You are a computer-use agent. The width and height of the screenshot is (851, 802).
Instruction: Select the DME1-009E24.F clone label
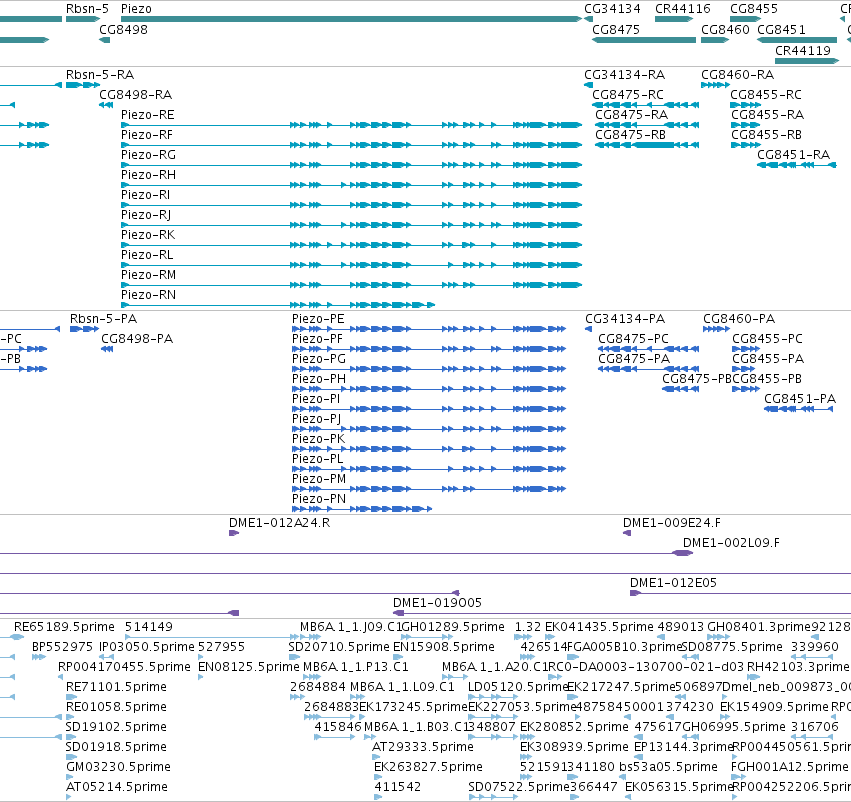(672, 523)
